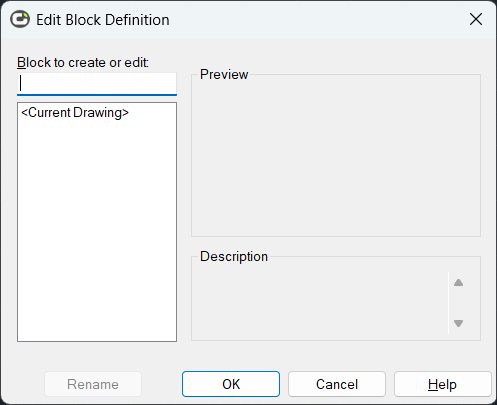
Task: Confirm the dialog with OK
Action: coord(231,384)
